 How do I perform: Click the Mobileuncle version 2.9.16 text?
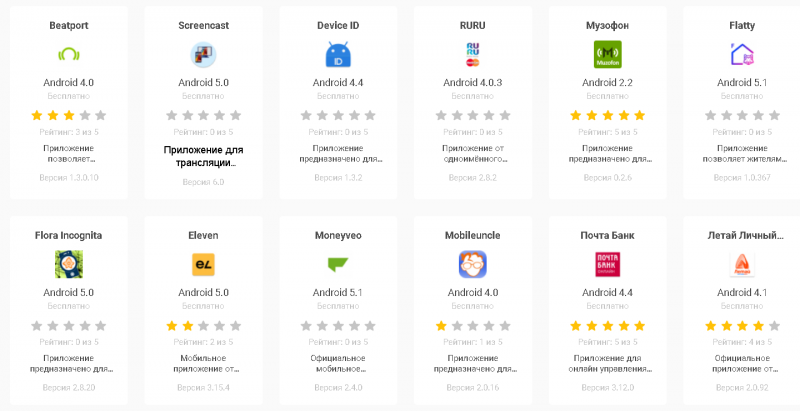[473, 387]
